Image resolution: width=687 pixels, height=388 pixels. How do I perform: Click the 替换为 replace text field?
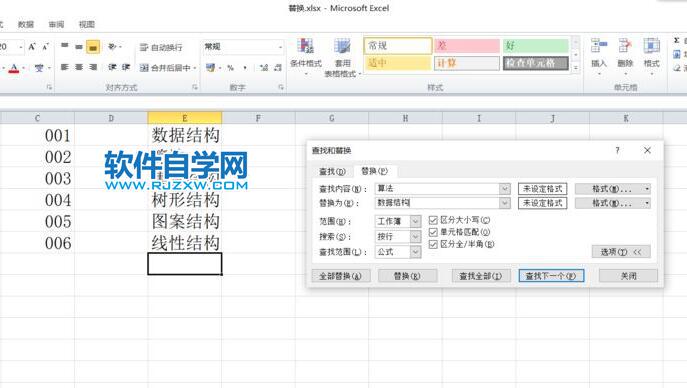tap(437, 203)
